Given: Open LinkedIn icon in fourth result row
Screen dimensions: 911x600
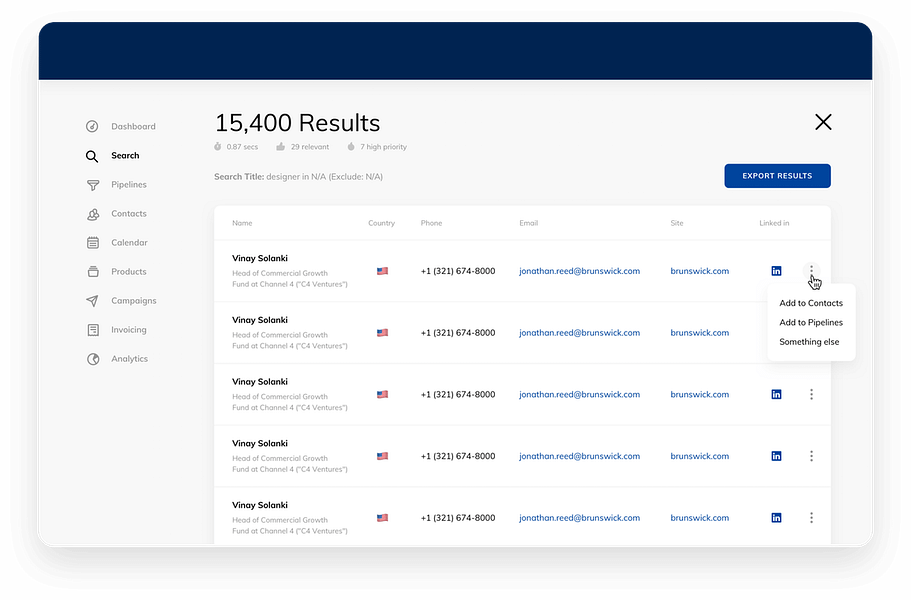Looking at the screenshot, I should tap(776, 457).
